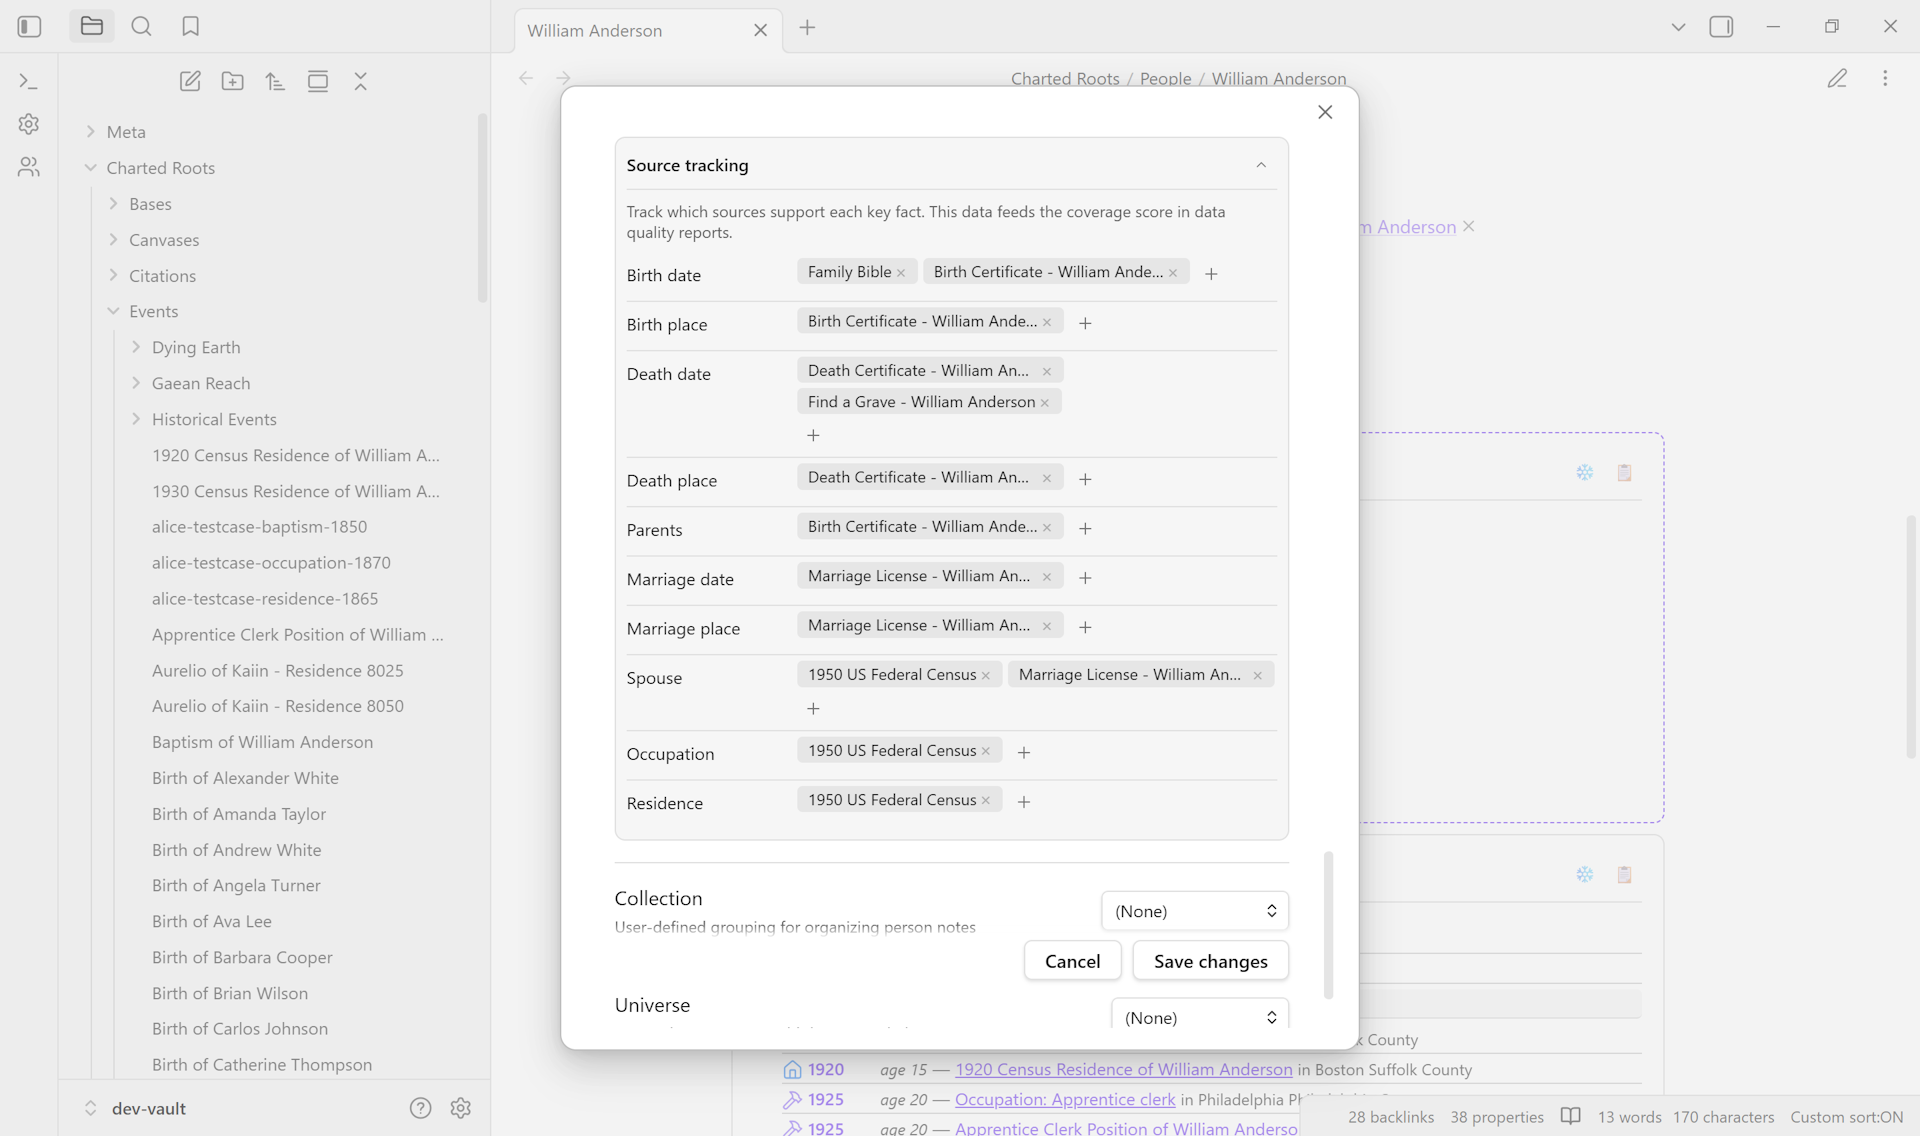1920x1136 pixels.
Task: Open 1920 Census Residence of William Anderson link
Action: click(x=1123, y=1069)
